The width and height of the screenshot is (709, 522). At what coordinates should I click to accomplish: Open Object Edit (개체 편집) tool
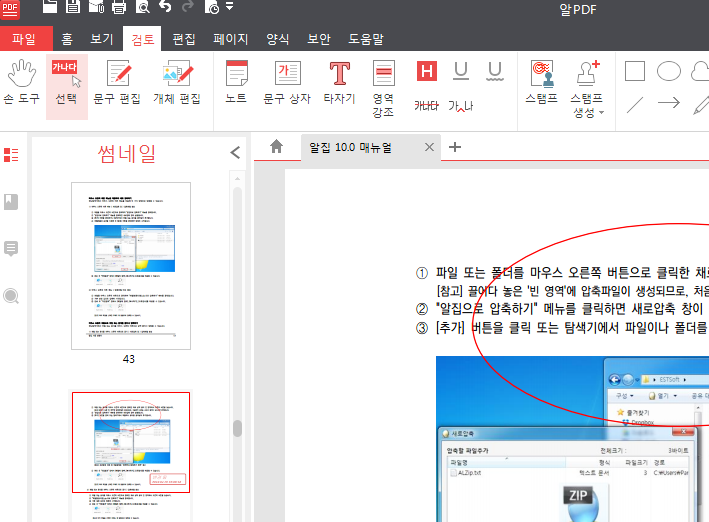[x=177, y=83]
